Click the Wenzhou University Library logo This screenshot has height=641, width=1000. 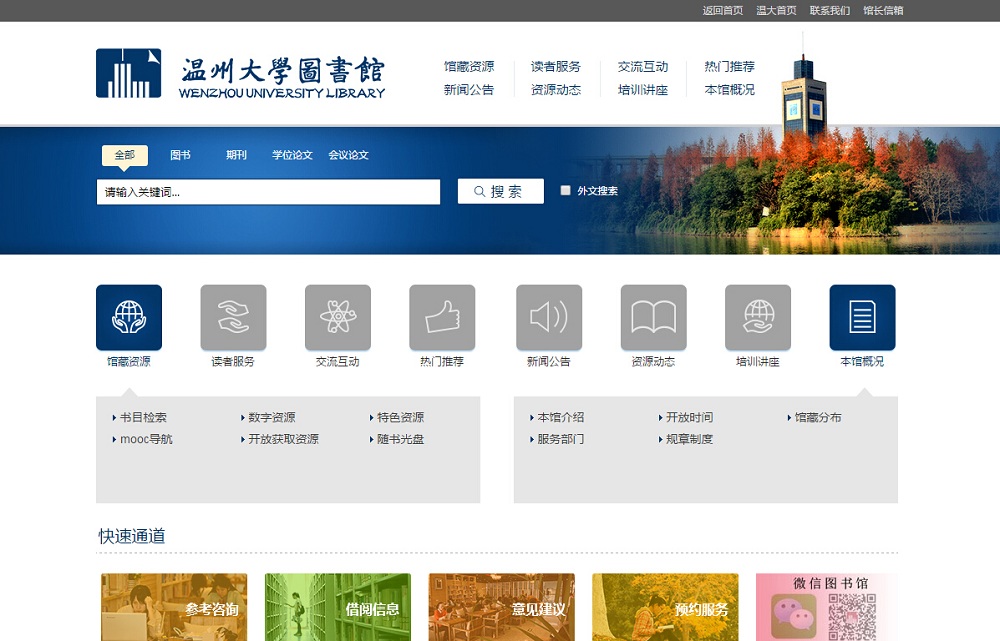click(240, 73)
